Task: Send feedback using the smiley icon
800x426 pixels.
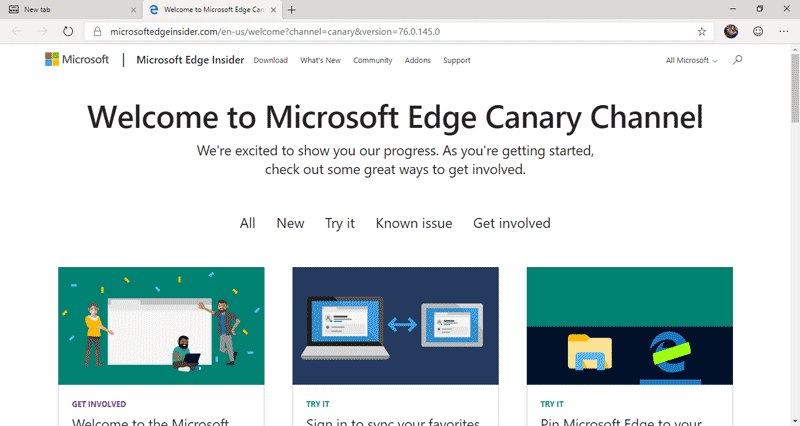Action: click(758, 32)
